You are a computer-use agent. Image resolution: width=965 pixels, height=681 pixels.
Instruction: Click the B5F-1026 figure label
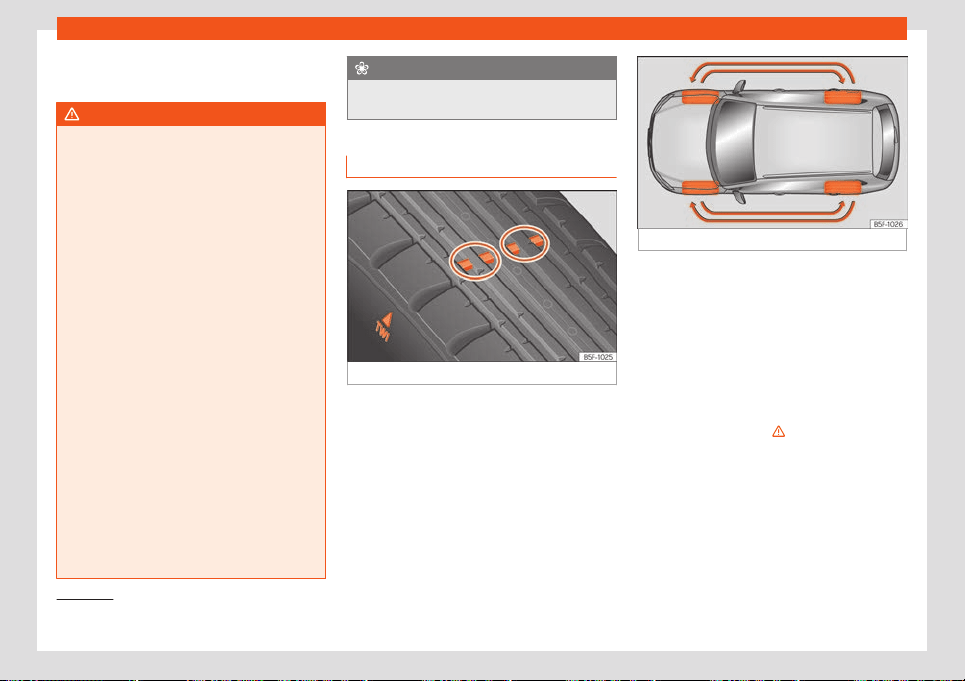(888, 224)
